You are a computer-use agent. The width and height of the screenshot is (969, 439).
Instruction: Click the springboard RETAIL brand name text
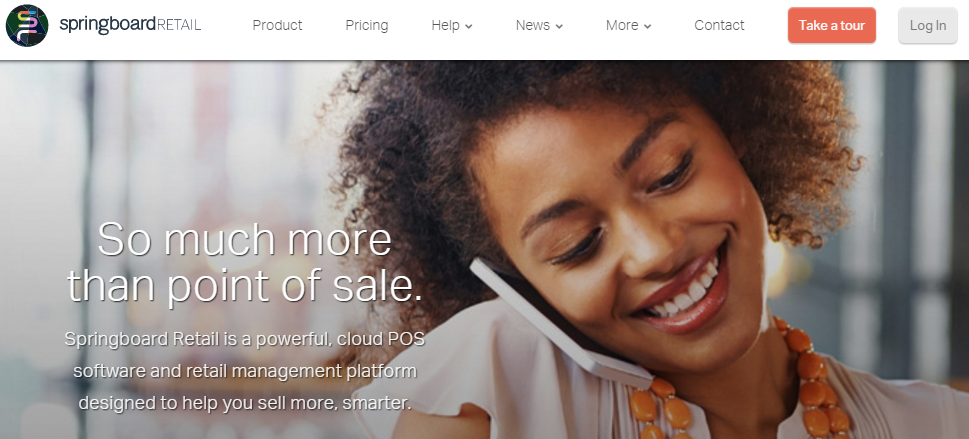pos(130,25)
